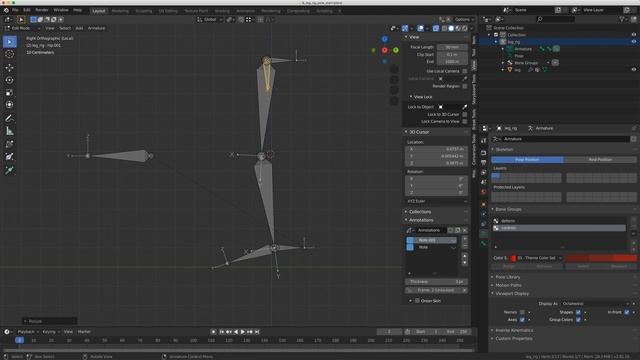Image resolution: width=640 pixels, height=360 pixels.
Task: Open the File menu
Action: pos(15,10)
